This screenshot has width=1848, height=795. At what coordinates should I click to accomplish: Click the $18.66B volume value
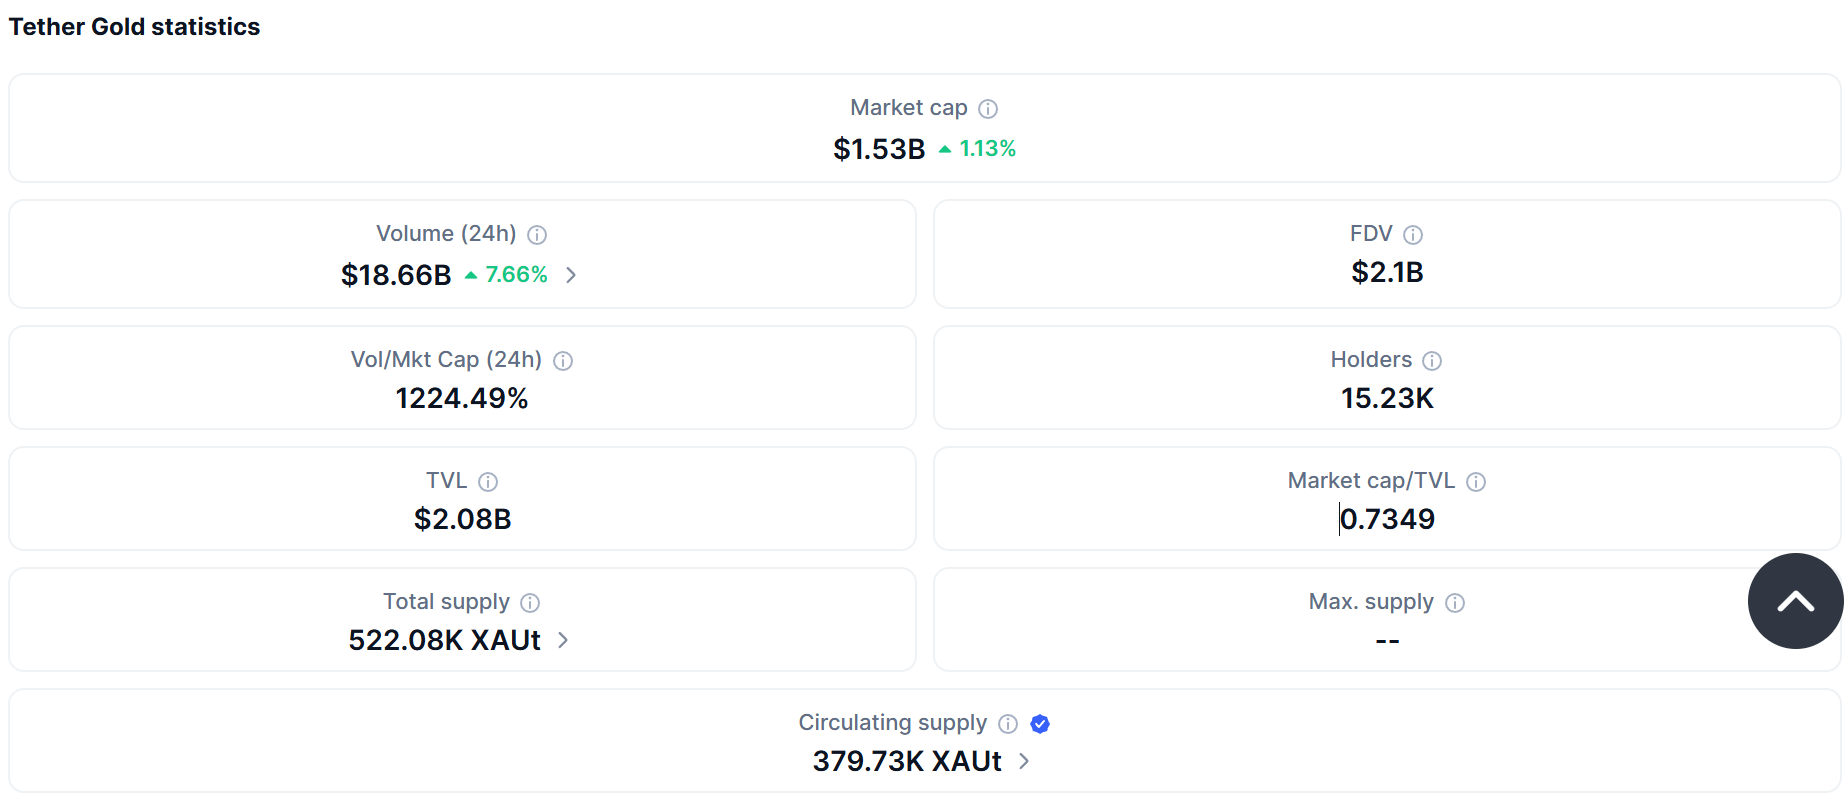click(x=396, y=275)
